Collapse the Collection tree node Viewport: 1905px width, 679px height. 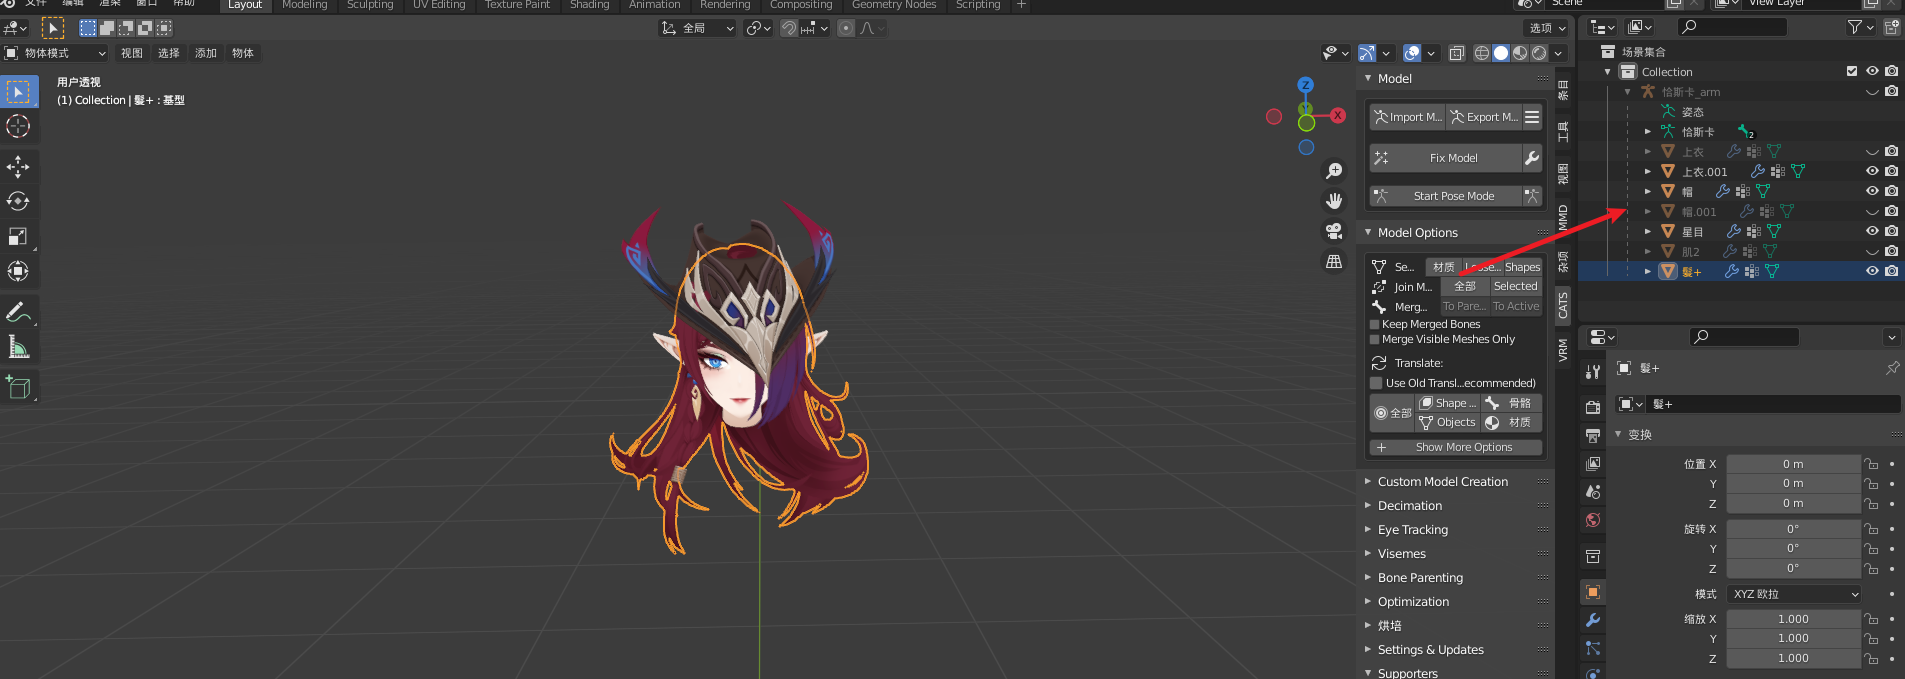pos(1608,71)
